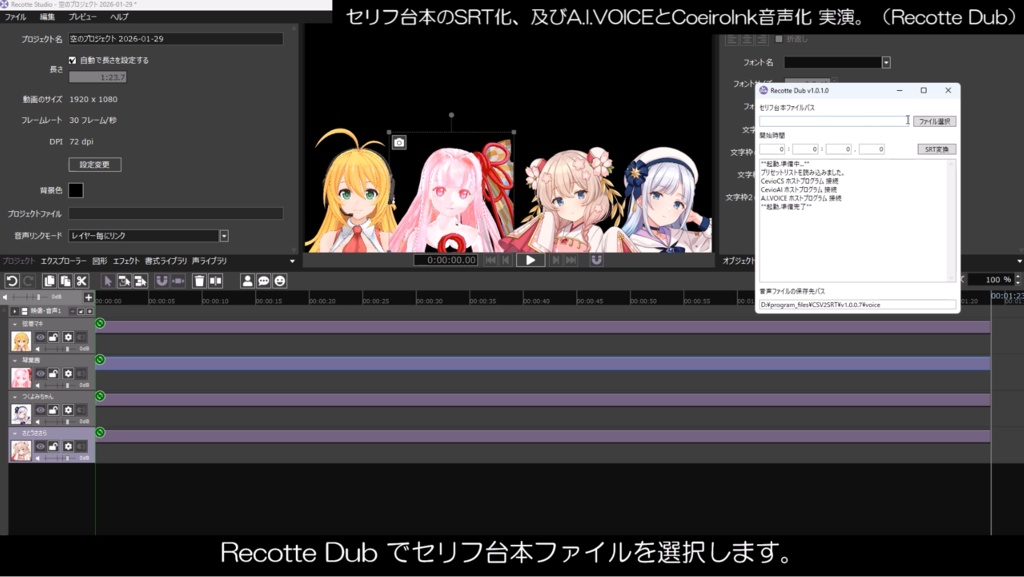1024x577 pixels.
Task: Click the Paste icon in the timeline toolbar
Action: click(x=65, y=281)
